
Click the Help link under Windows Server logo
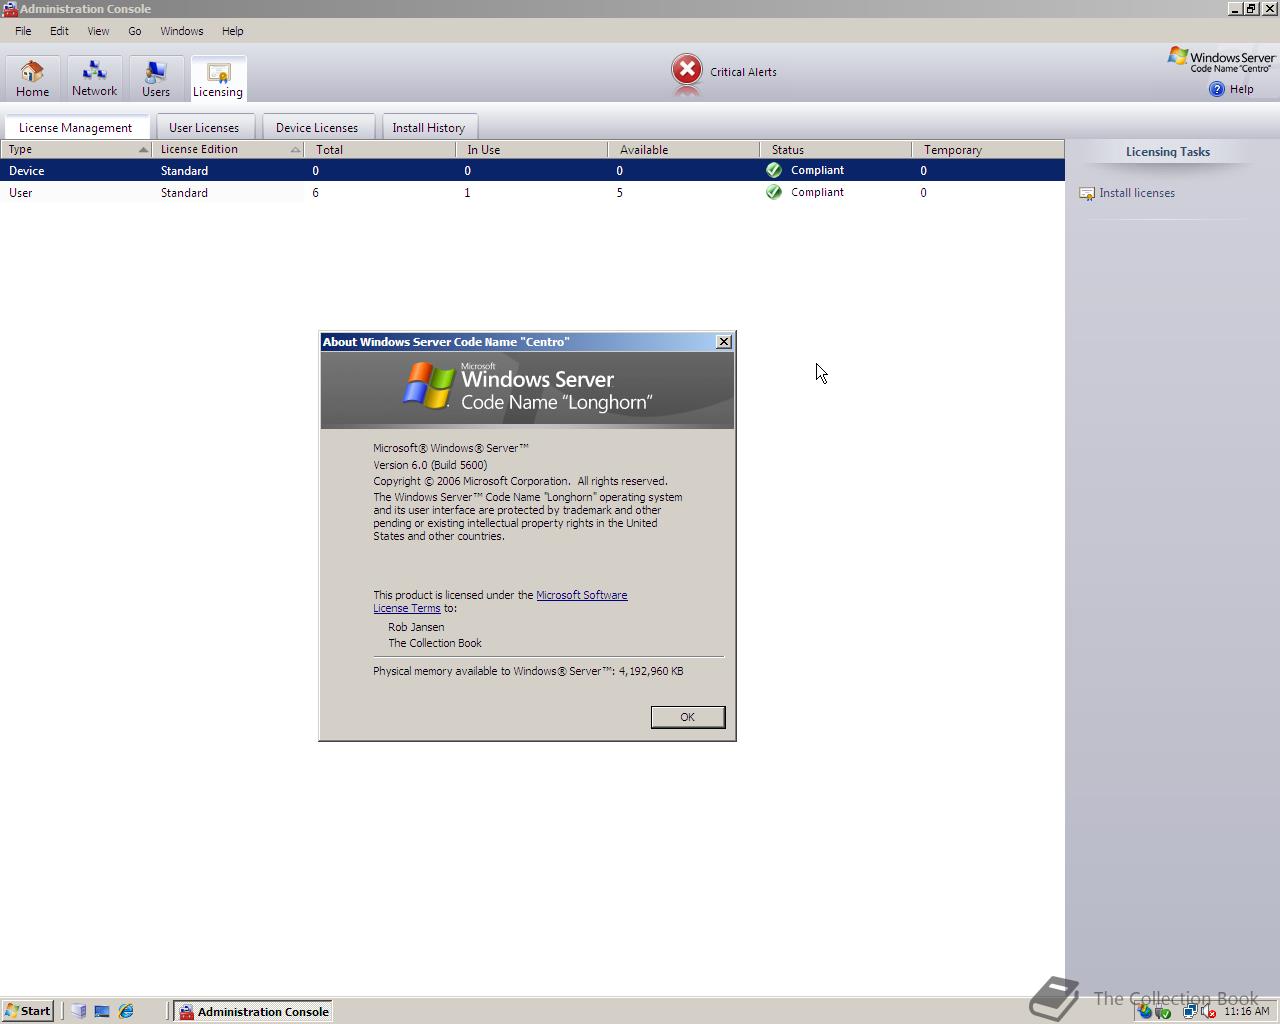(x=1241, y=89)
